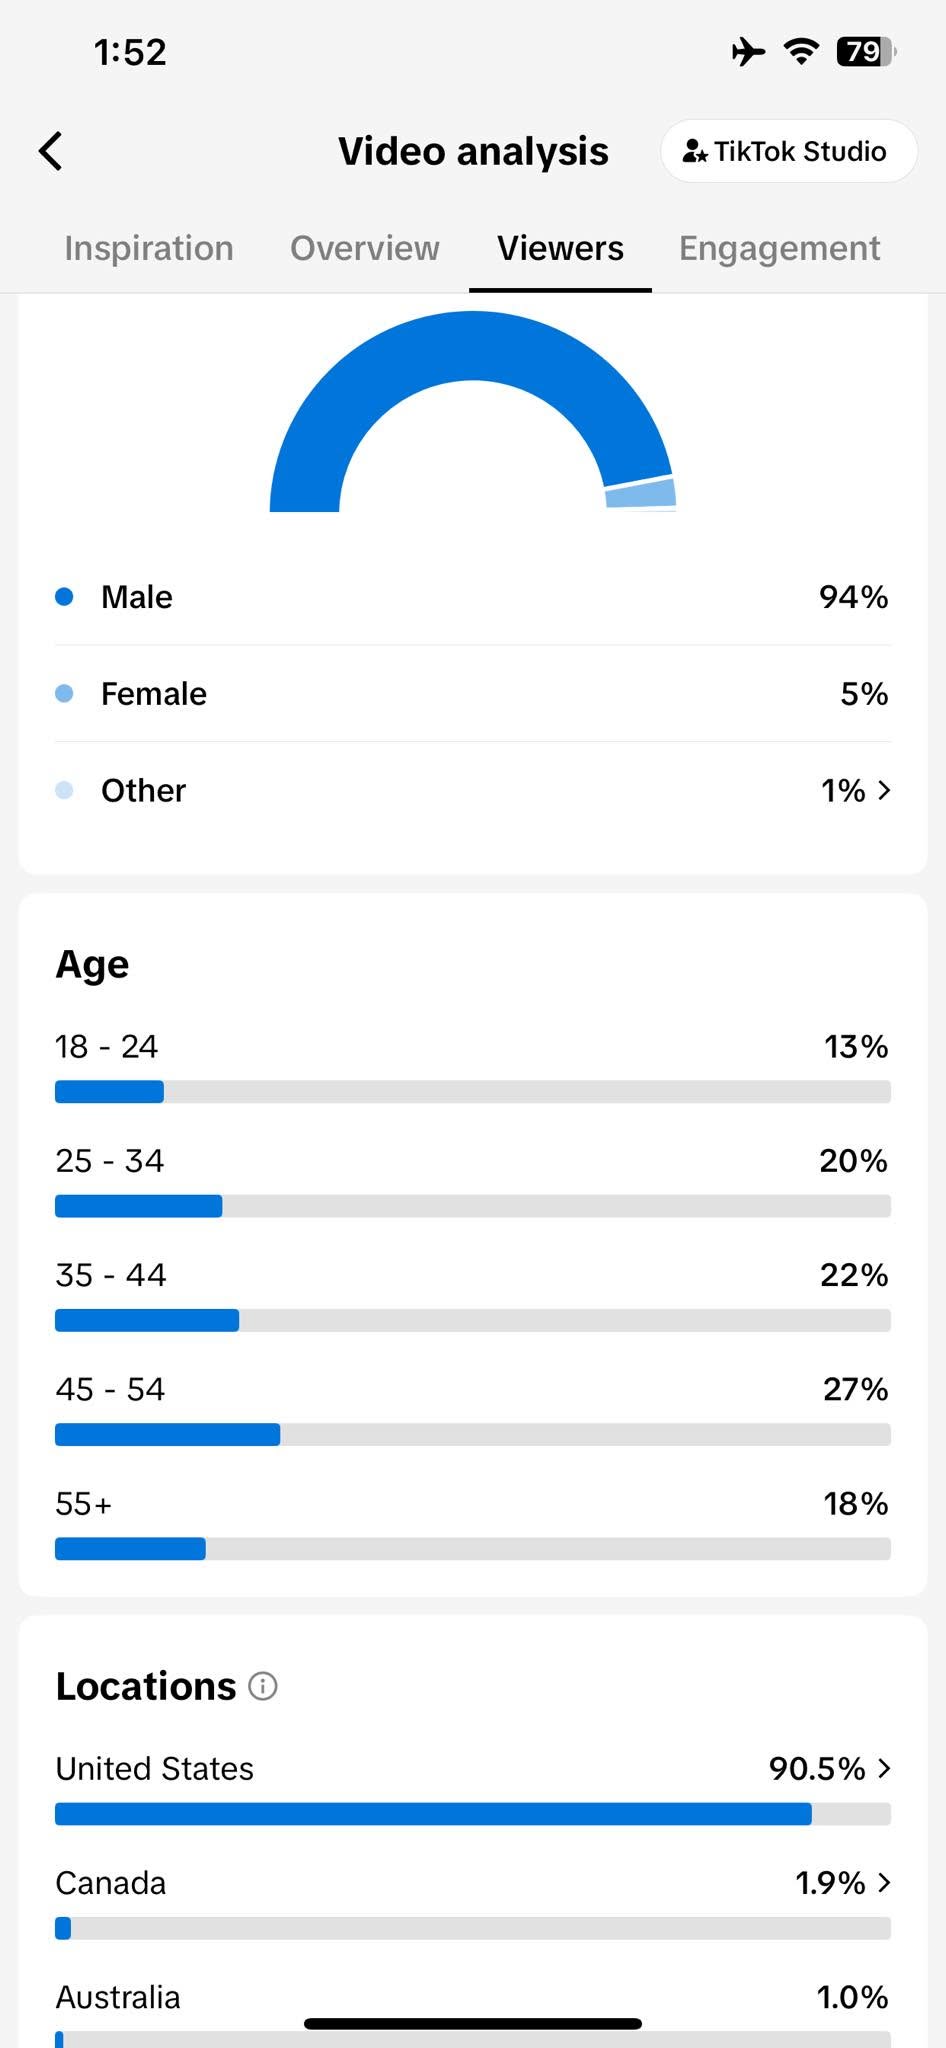The height and width of the screenshot is (2048, 946).
Task: Tap the Australia location row
Action: point(473,2012)
